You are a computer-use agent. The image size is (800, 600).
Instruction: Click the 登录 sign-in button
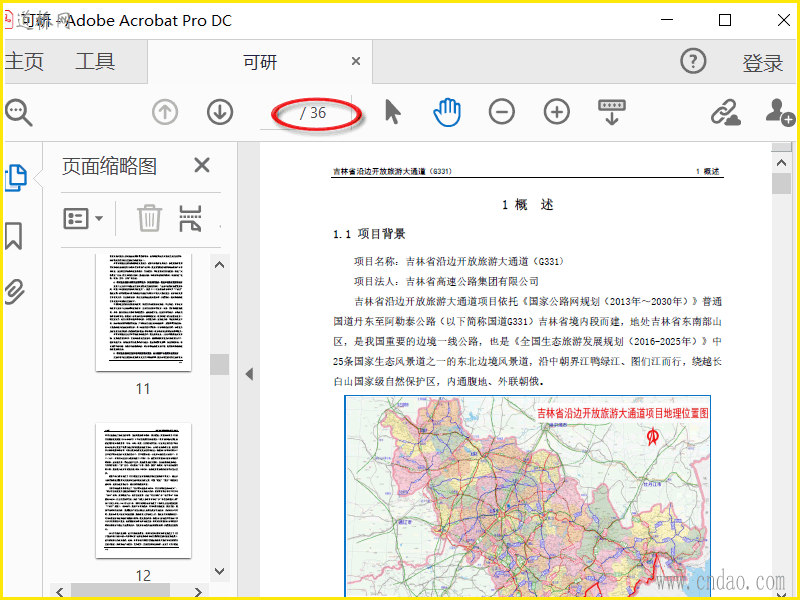pyautogui.click(x=762, y=63)
